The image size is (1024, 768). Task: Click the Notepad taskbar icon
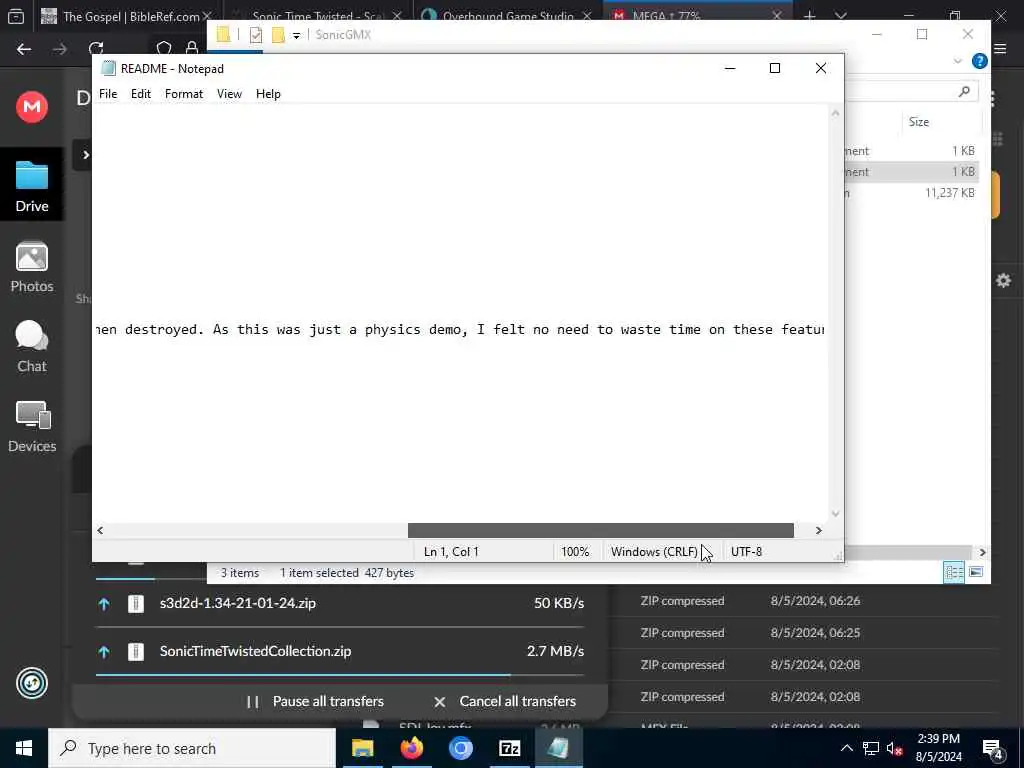point(558,748)
